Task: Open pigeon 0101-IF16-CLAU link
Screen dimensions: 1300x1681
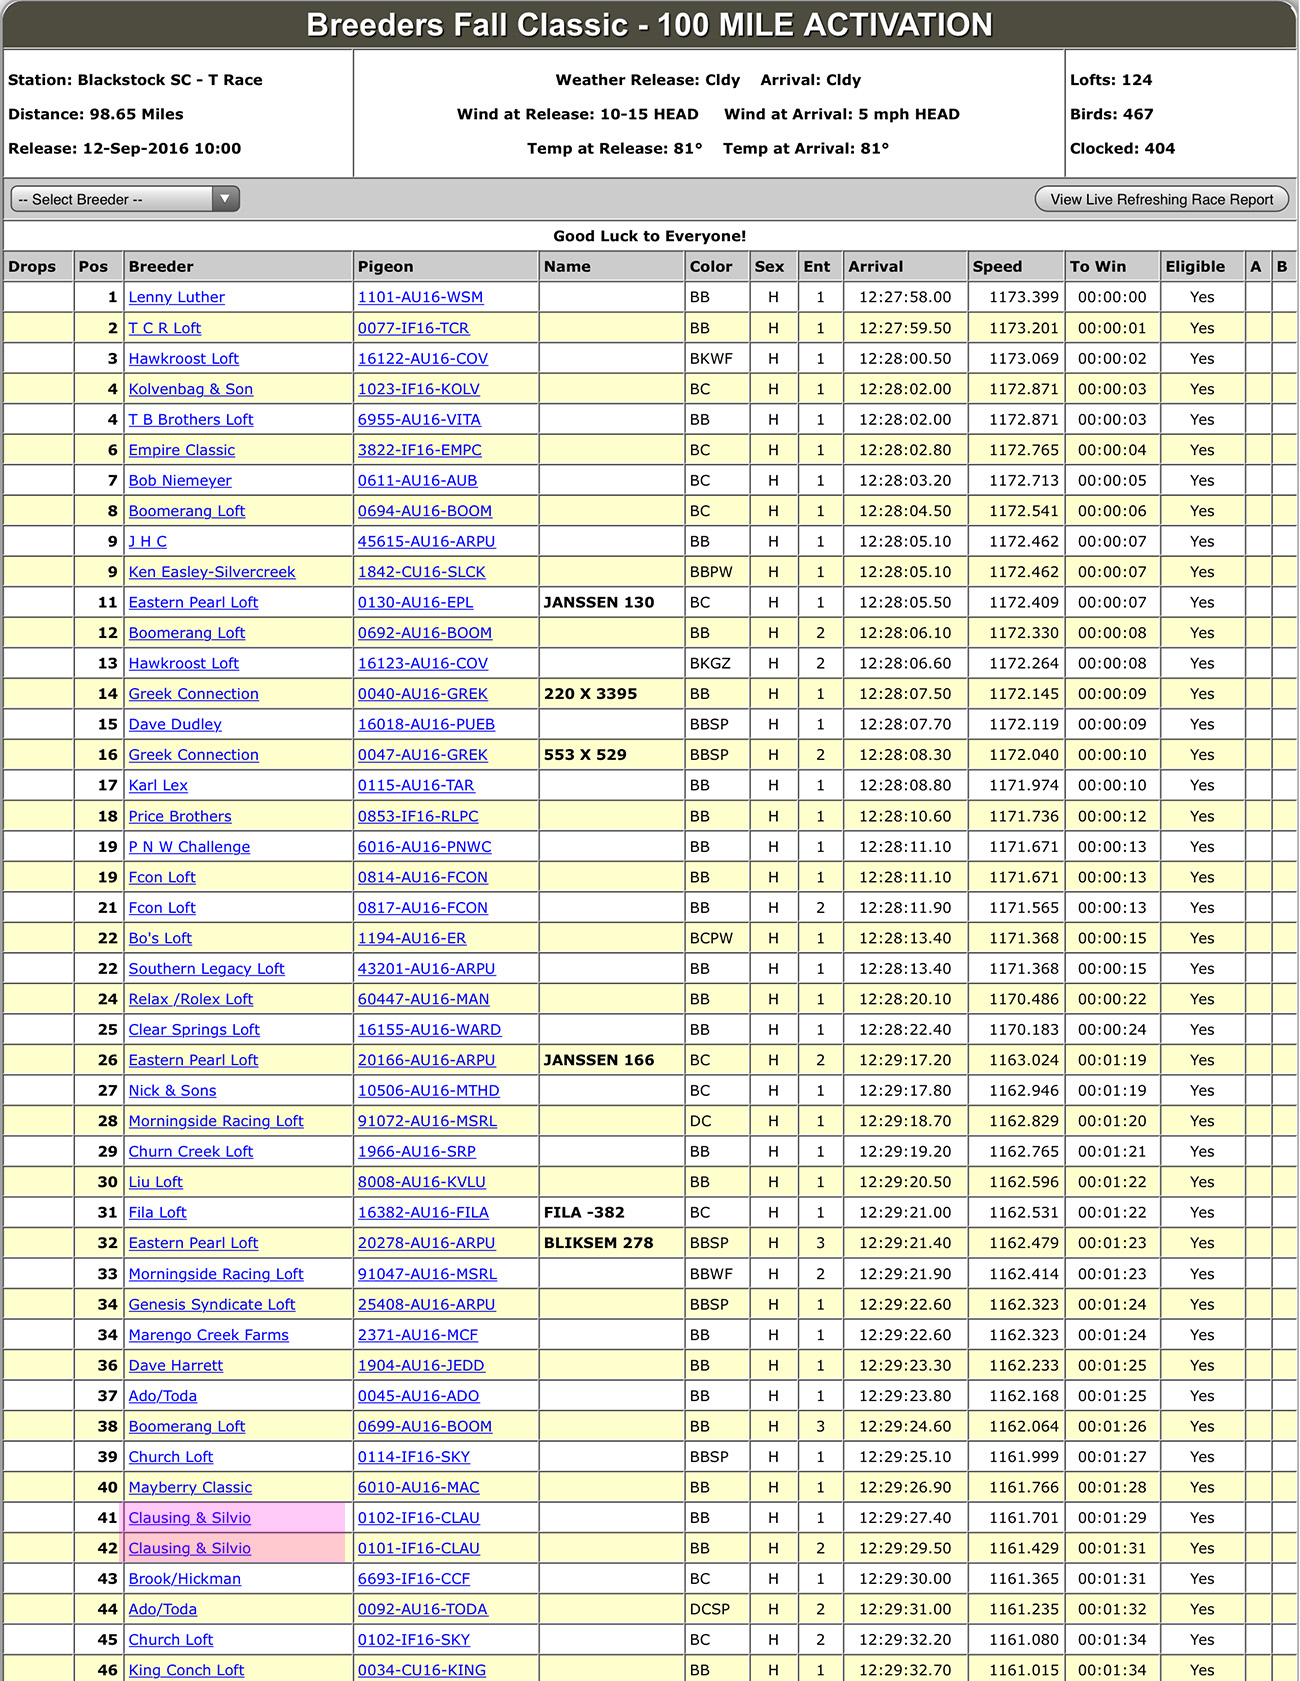Action: tap(418, 1548)
